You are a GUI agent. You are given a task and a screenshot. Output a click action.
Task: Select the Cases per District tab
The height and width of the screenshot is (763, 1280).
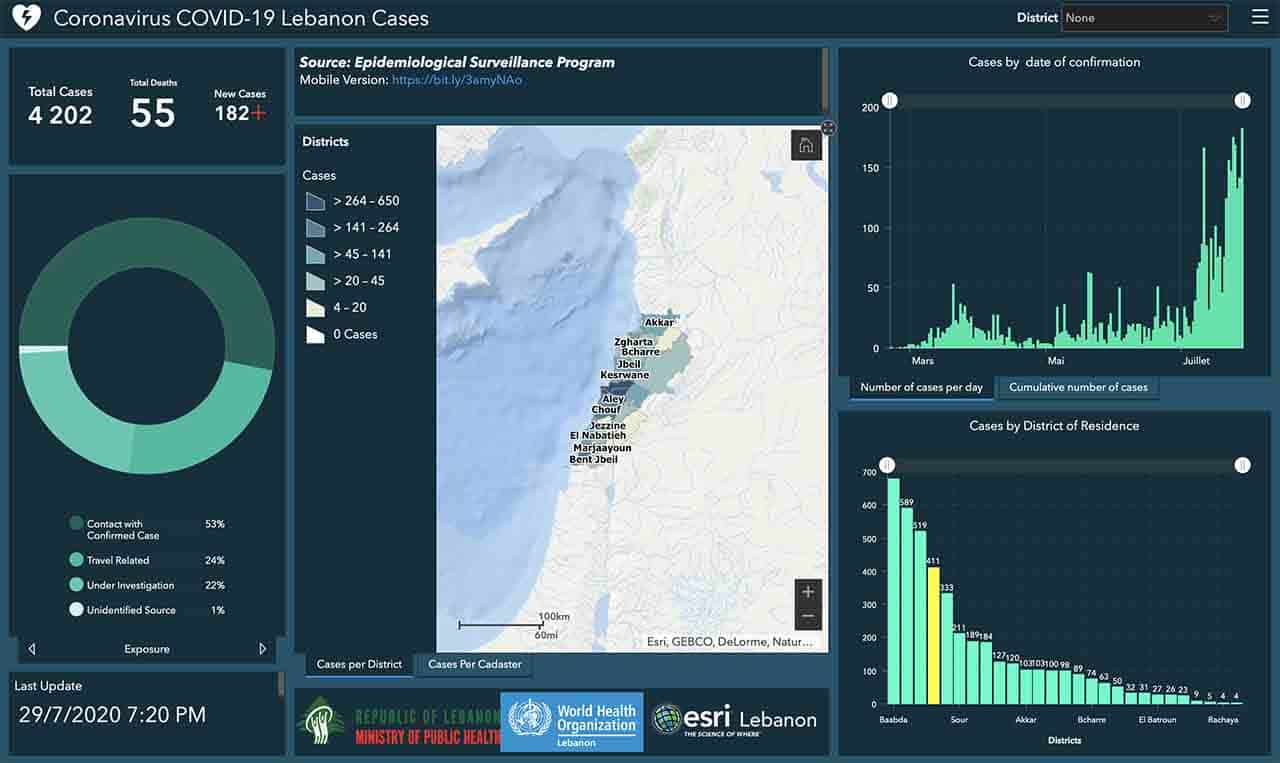(359, 664)
